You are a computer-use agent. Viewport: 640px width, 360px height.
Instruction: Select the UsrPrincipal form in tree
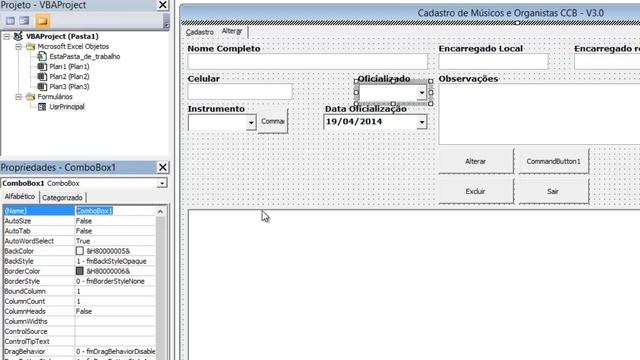[67, 107]
